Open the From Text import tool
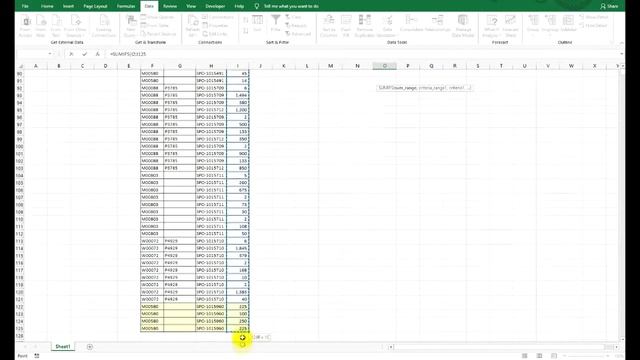The image size is (640, 360). [56, 26]
